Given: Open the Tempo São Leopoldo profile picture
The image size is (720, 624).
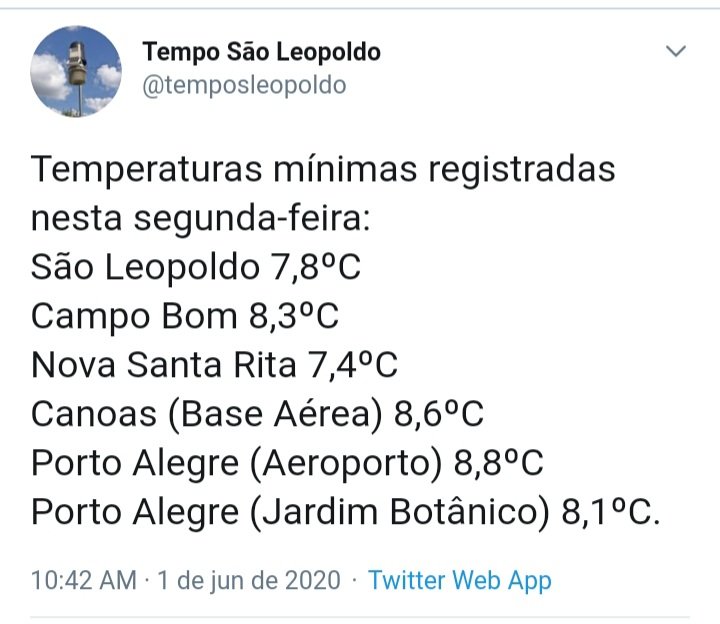Looking at the screenshot, I should [x=76, y=71].
